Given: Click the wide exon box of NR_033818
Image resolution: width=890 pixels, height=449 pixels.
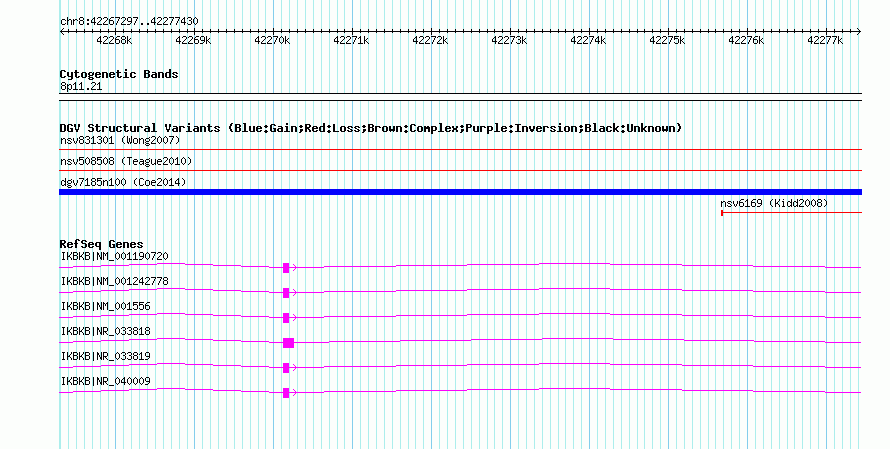Looking at the screenshot, I should pos(288,343).
